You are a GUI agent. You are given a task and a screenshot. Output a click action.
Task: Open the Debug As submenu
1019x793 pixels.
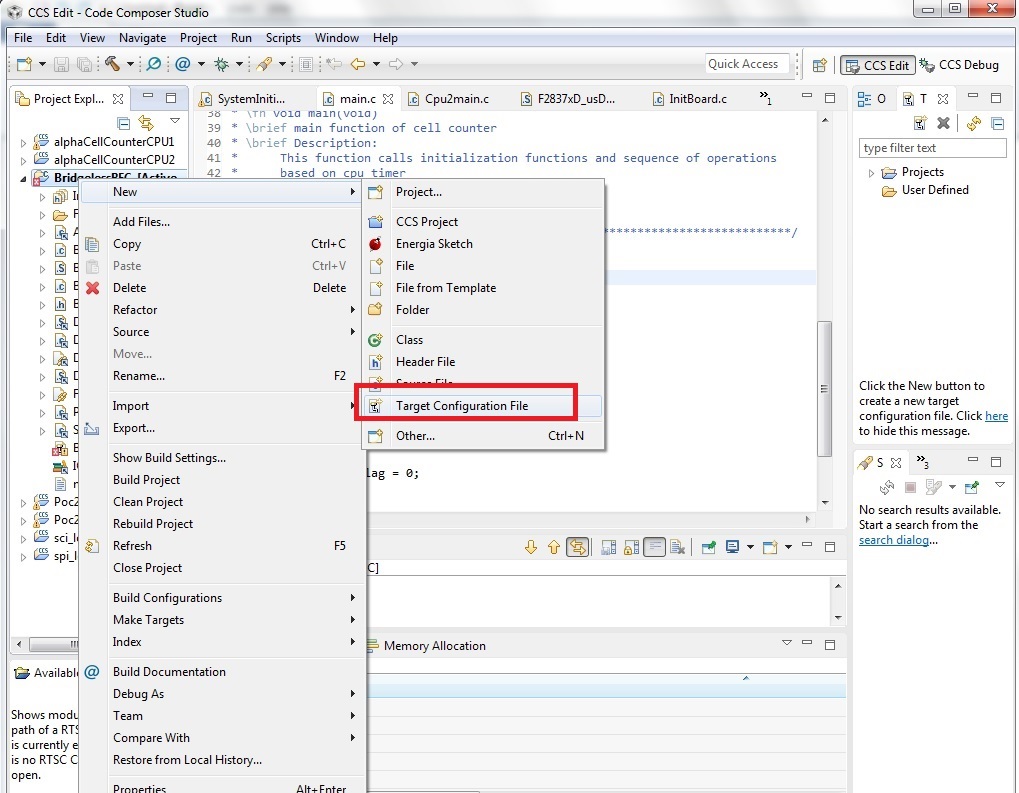[223, 694]
